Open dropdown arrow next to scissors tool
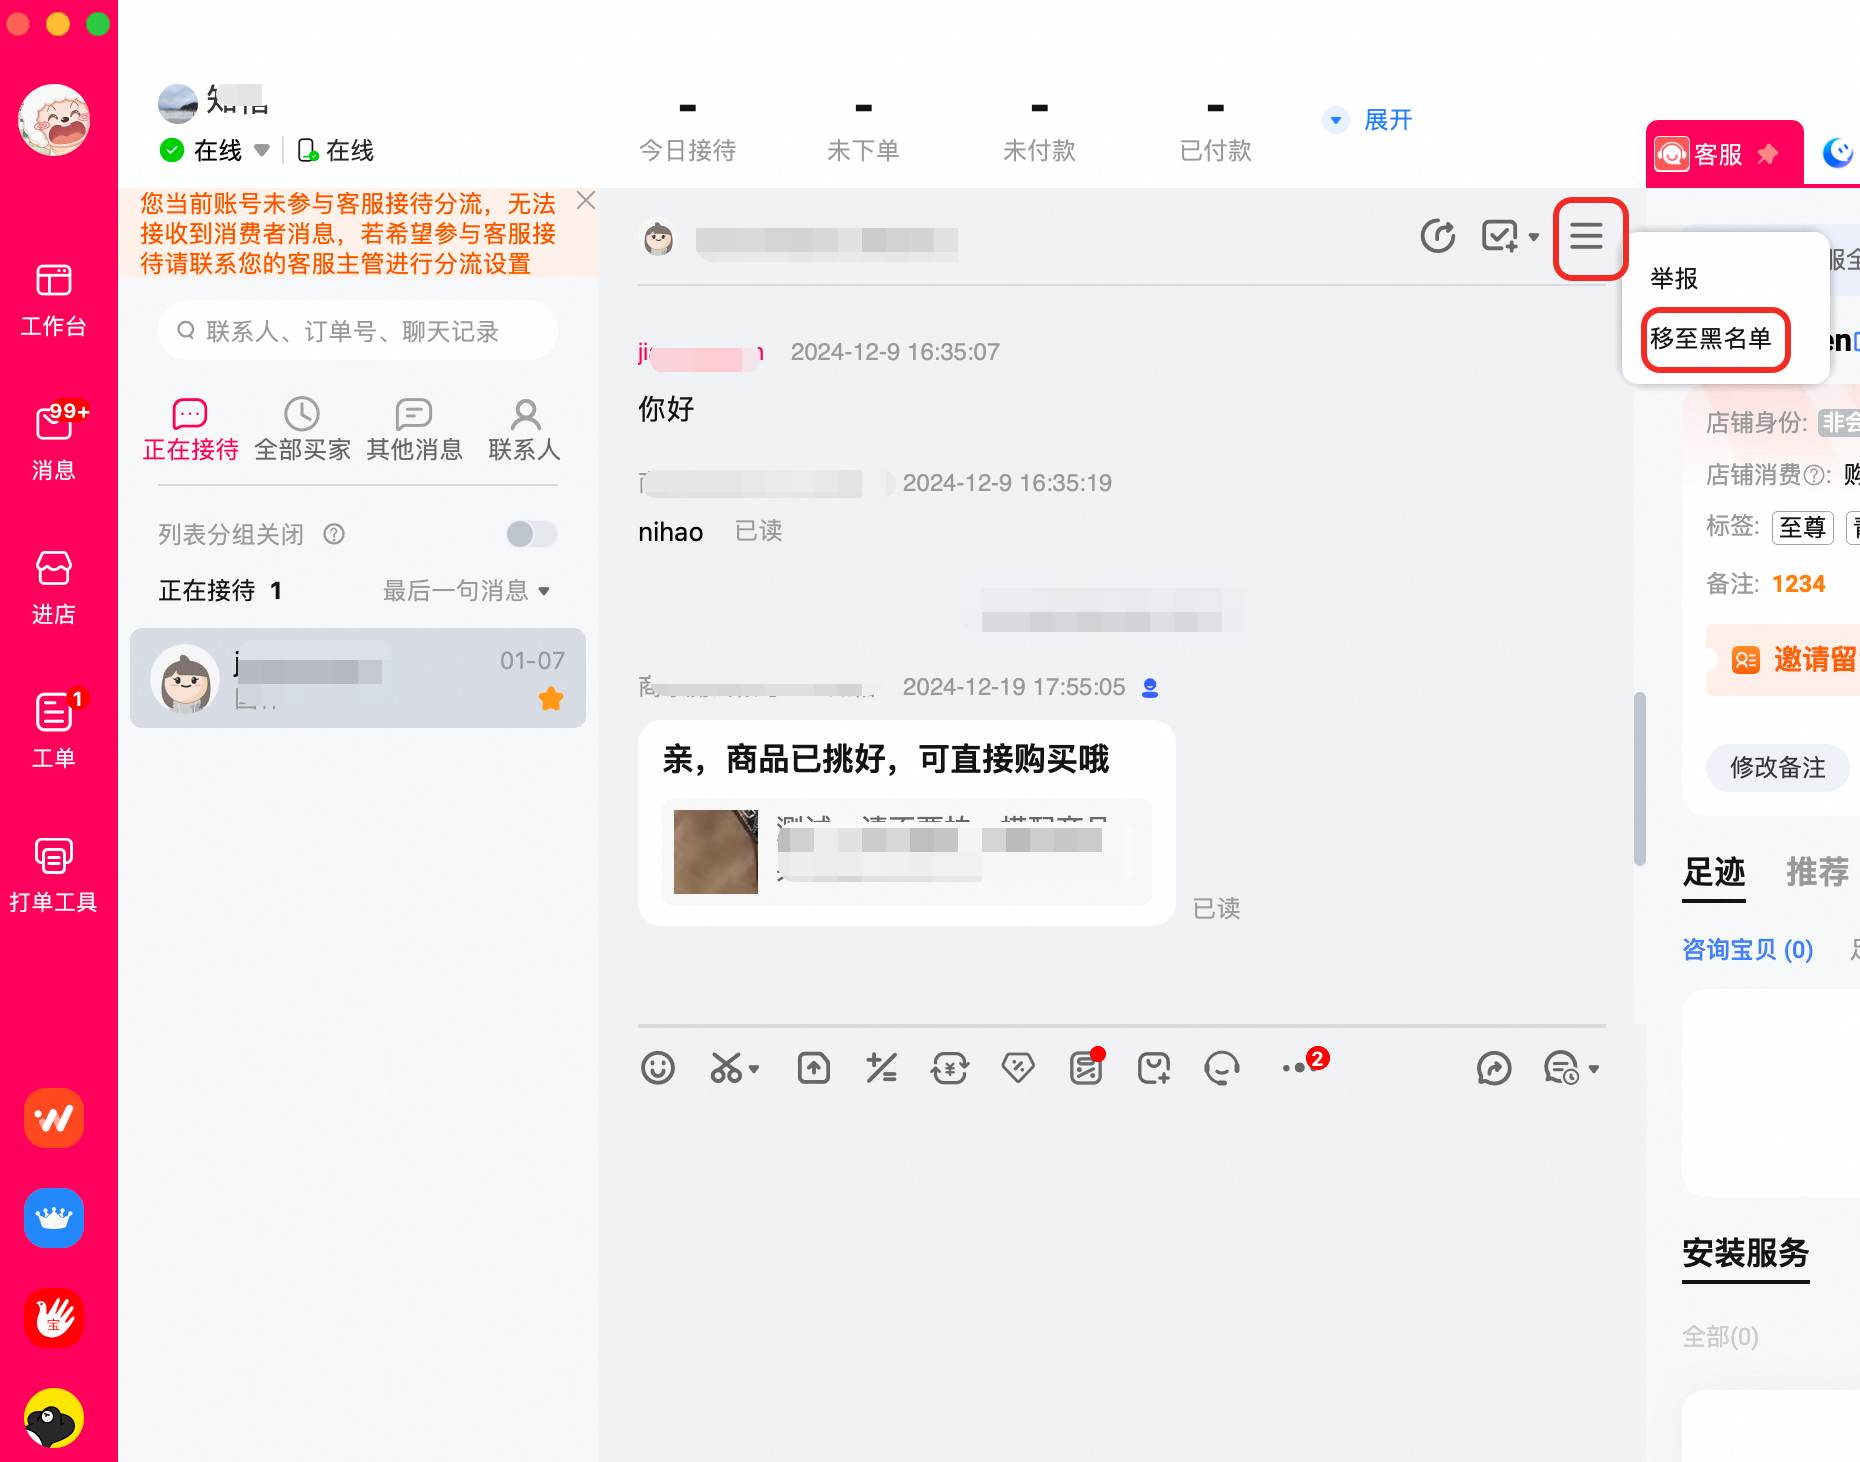 [x=754, y=1069]
